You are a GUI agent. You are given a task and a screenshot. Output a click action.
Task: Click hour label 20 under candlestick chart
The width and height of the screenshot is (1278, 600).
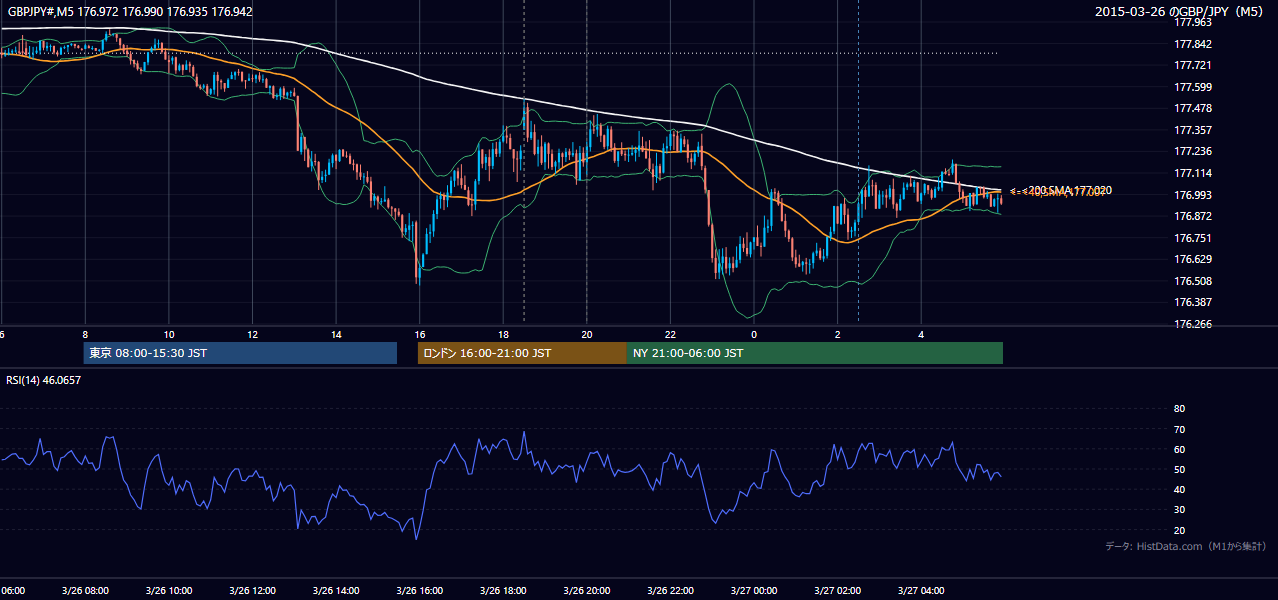coord(587,334)
